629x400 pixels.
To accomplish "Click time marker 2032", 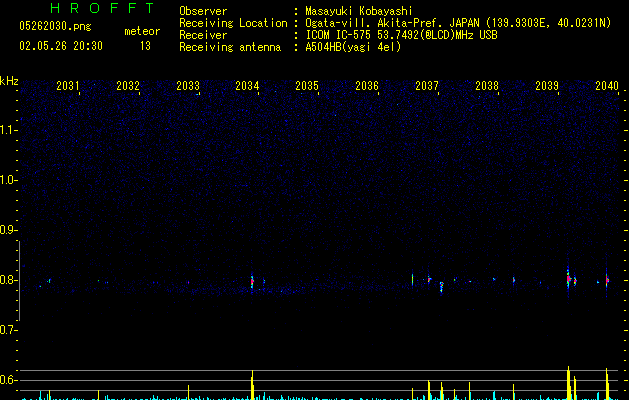I will coord(128,86).
